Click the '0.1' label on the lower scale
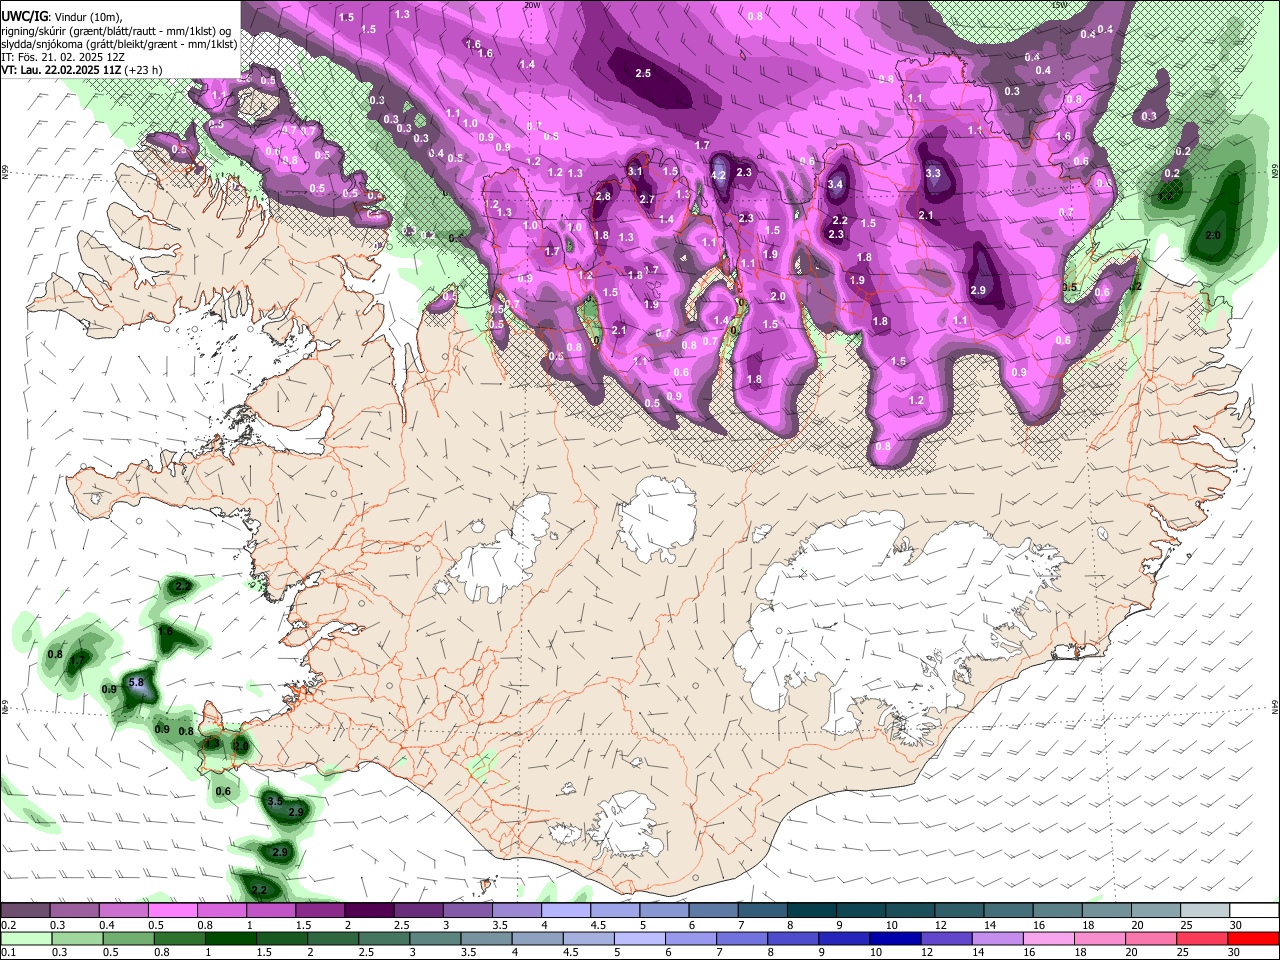 [7, 952]
